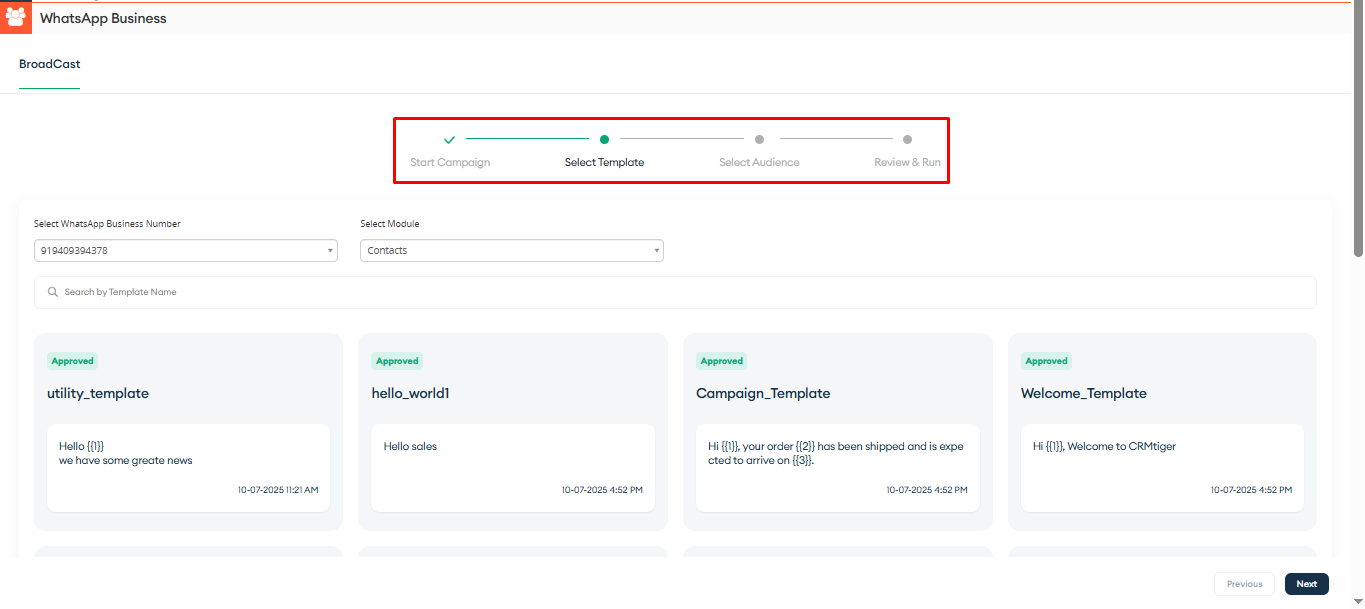Click the WhatsApp Business header title
The width and height of the screenshot is (1365, 609).
[103, 18]
